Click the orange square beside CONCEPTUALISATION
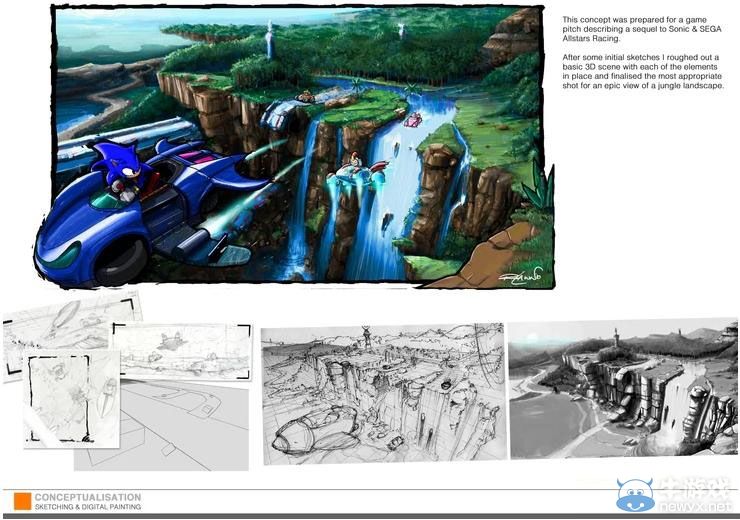The image size is (740, 520). 22,501
